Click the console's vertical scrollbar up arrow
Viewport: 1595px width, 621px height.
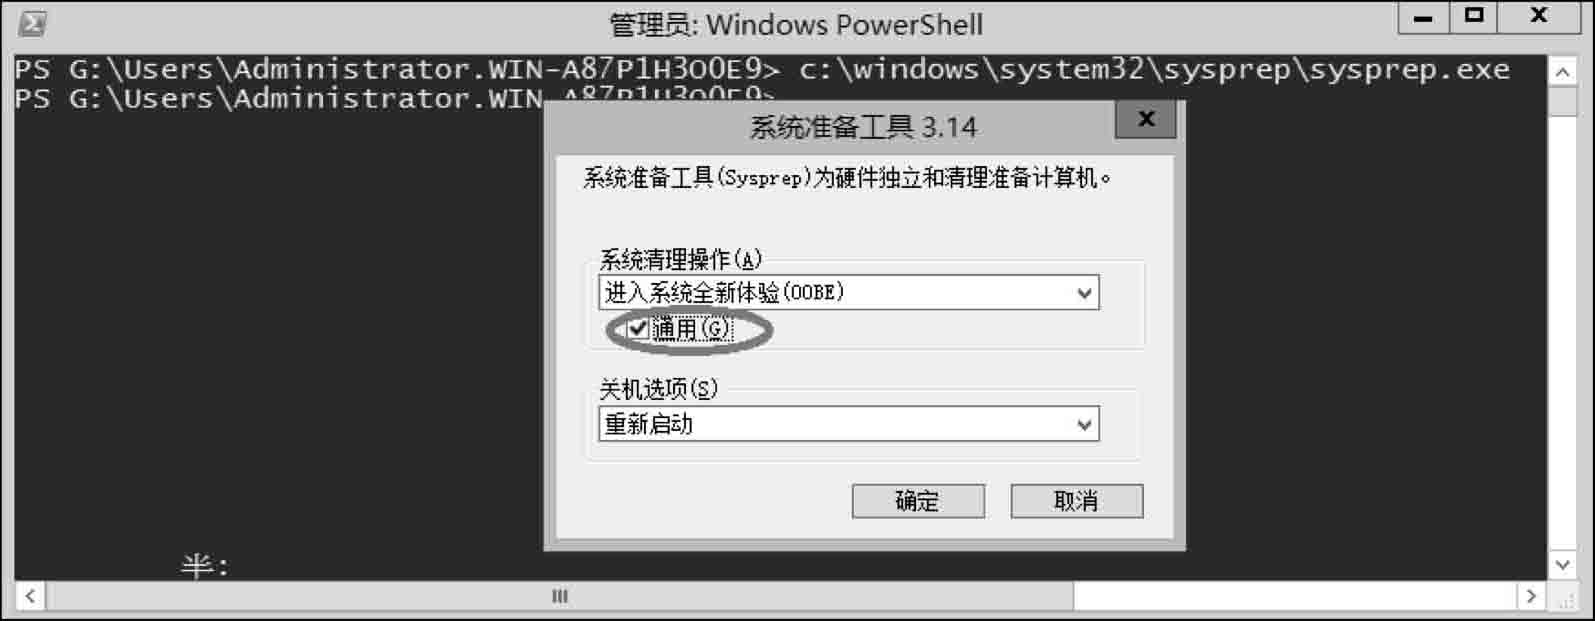[1562, 72]
